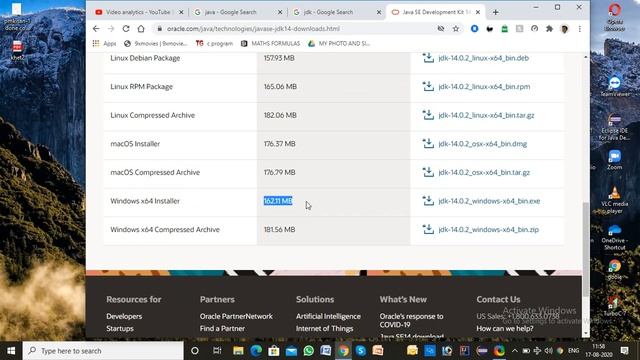Show hidden system tray icons arrow

coord(515,351)
